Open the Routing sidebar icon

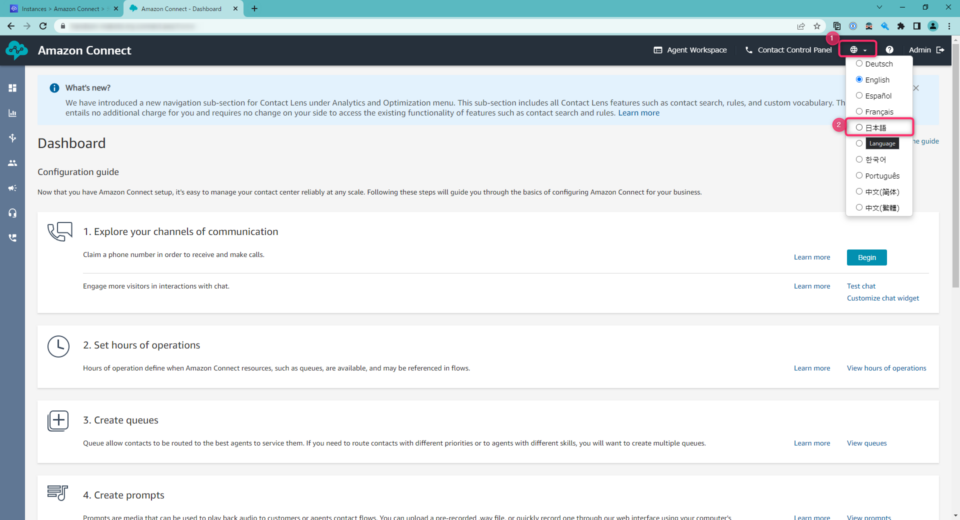[13, 138]
